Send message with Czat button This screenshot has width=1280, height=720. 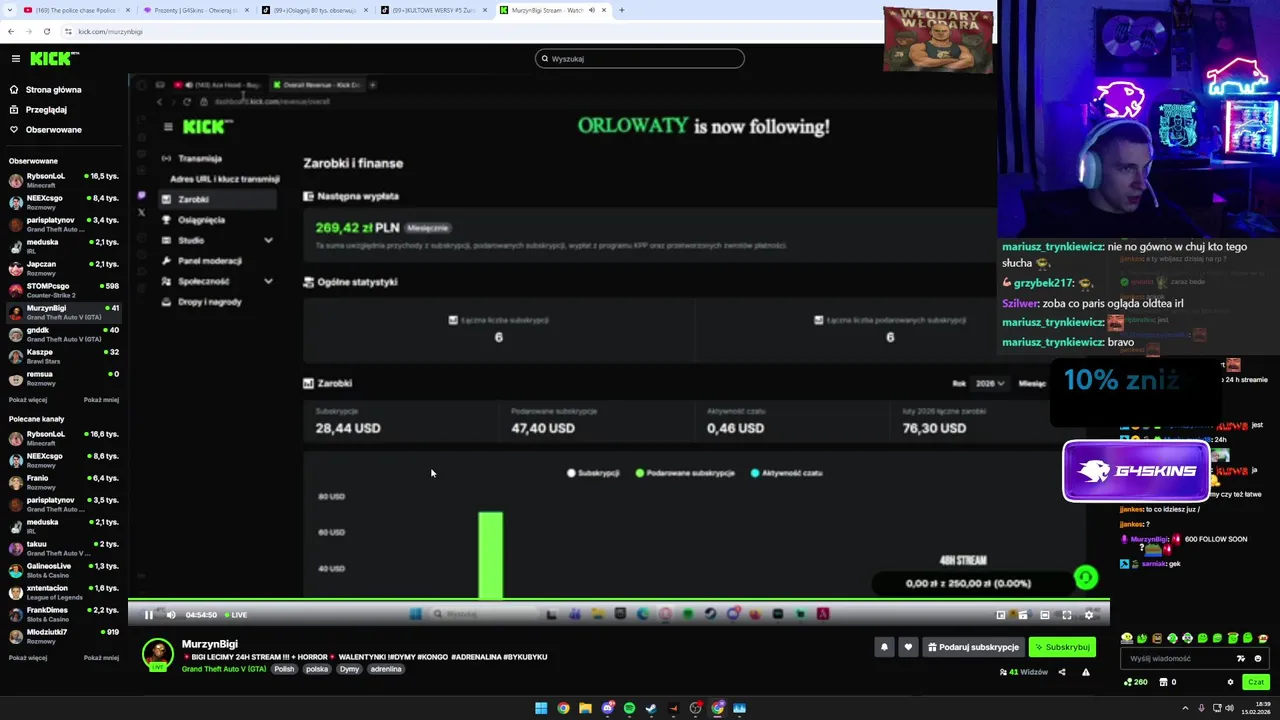point(1256,682)
